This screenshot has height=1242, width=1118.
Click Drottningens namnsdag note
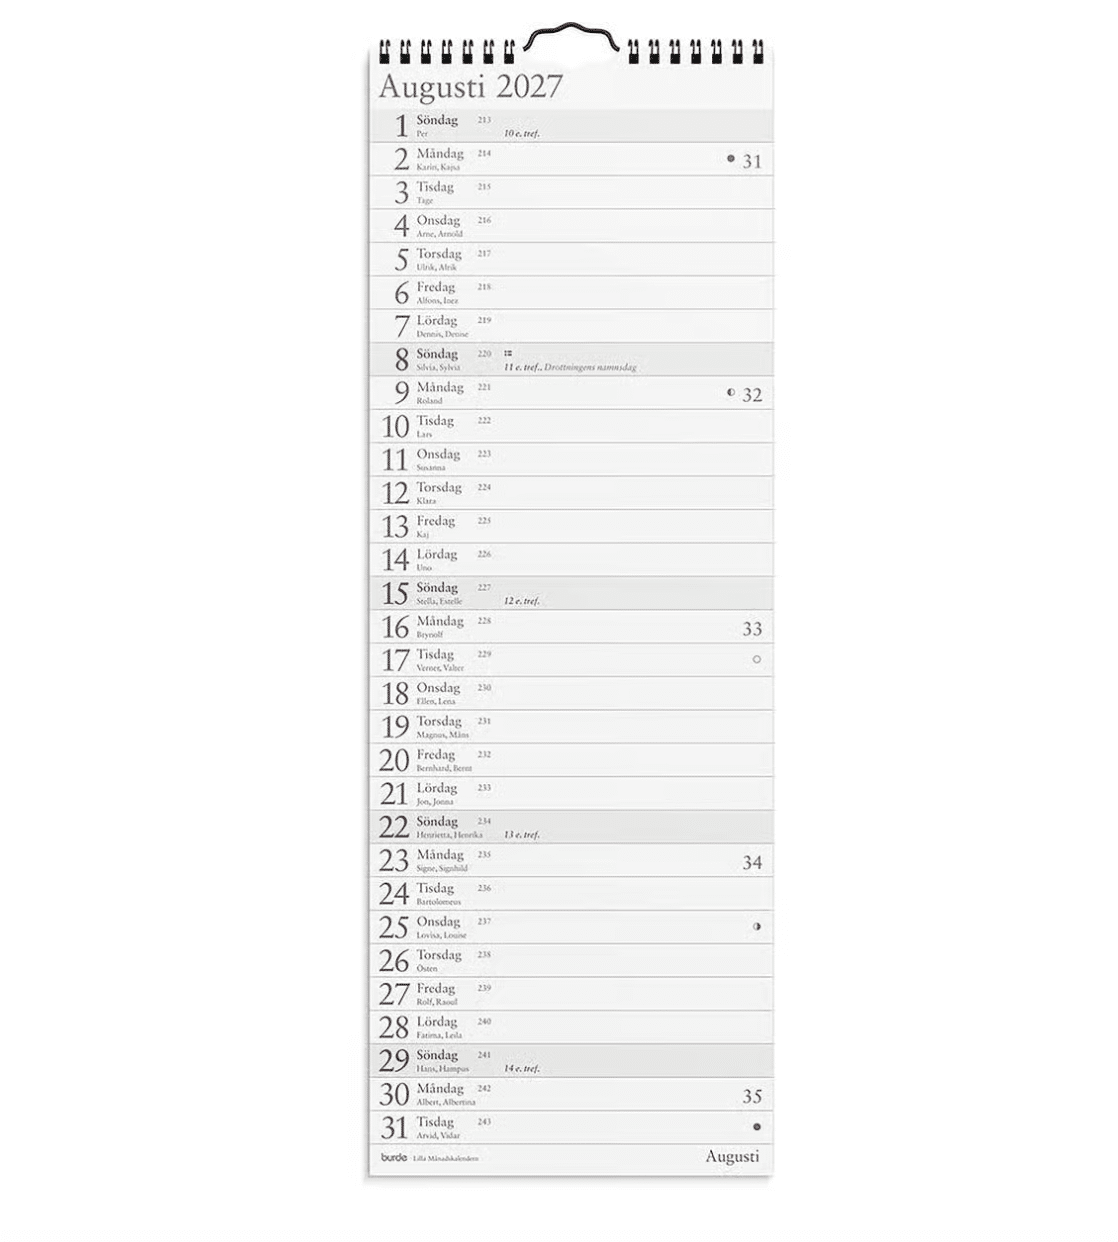coord(591,367)
